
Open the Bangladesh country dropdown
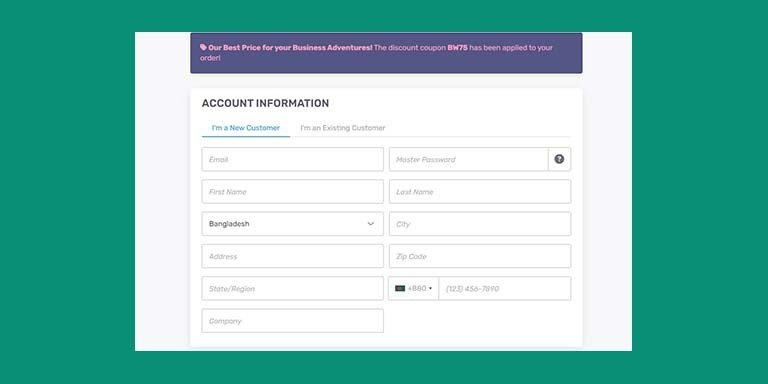coord(292,224)
